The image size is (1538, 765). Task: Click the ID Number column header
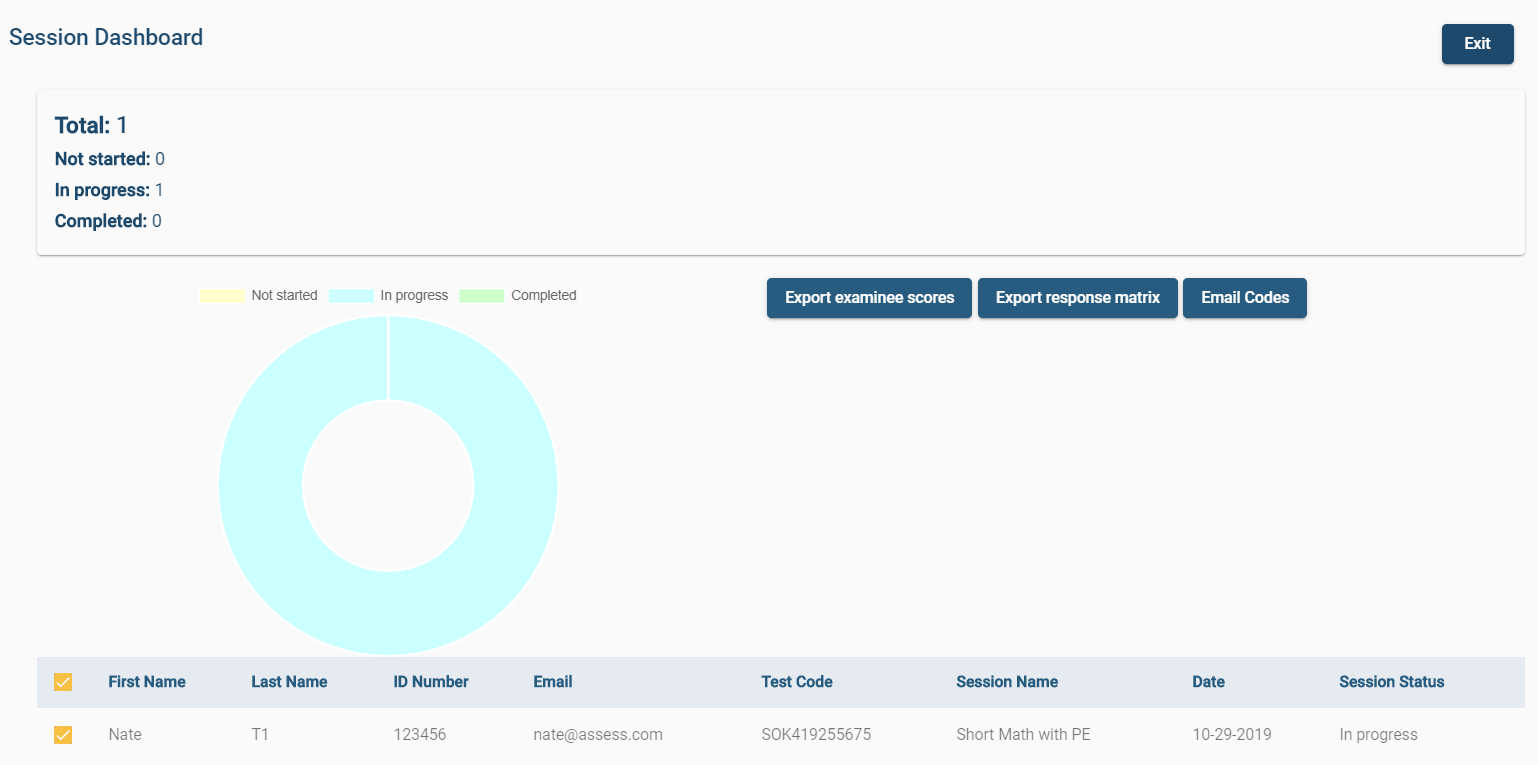431,682
